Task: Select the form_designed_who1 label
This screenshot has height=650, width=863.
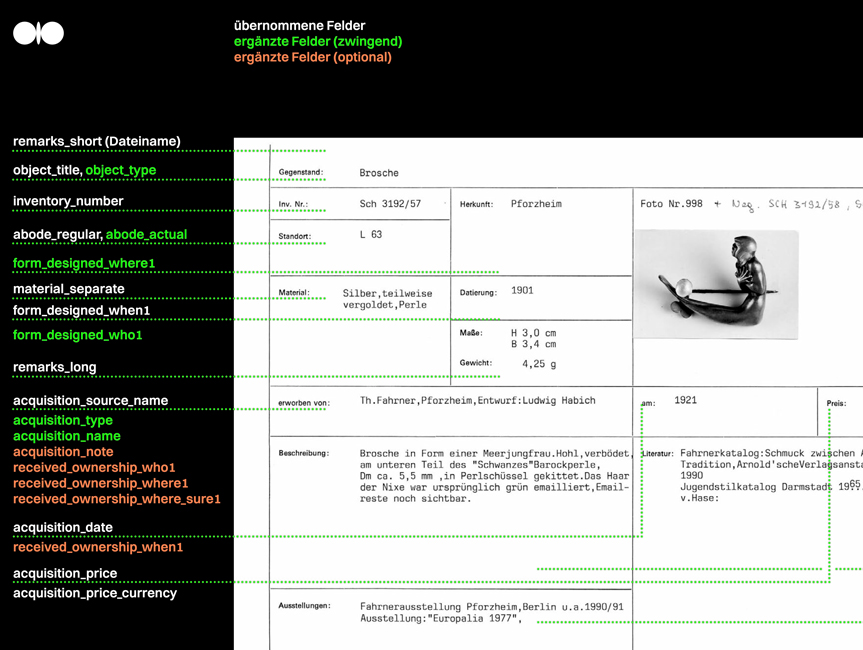Action: (x=78, y=335)
